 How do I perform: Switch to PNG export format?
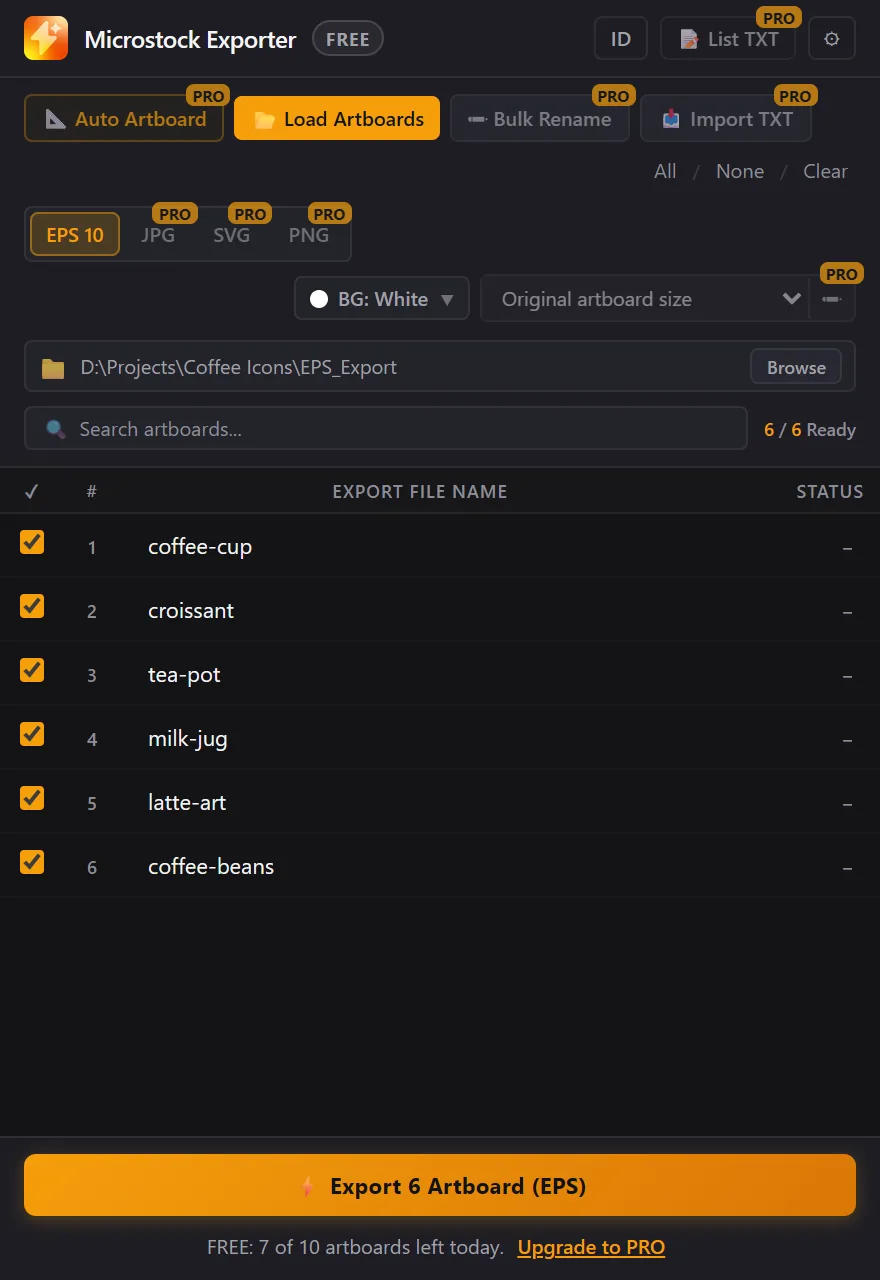coord(309,235)
